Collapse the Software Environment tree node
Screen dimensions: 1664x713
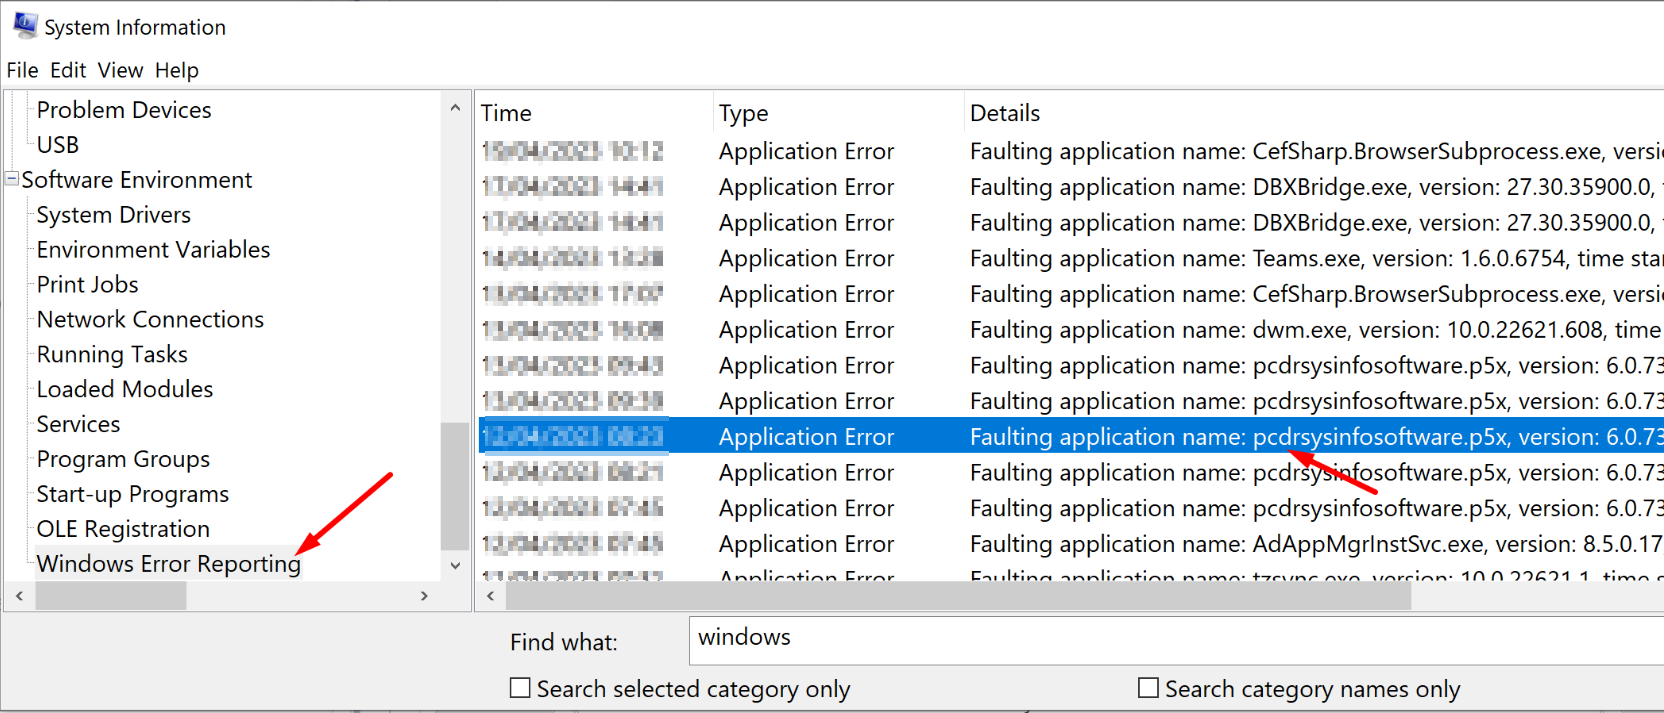[x=12, y=179]
